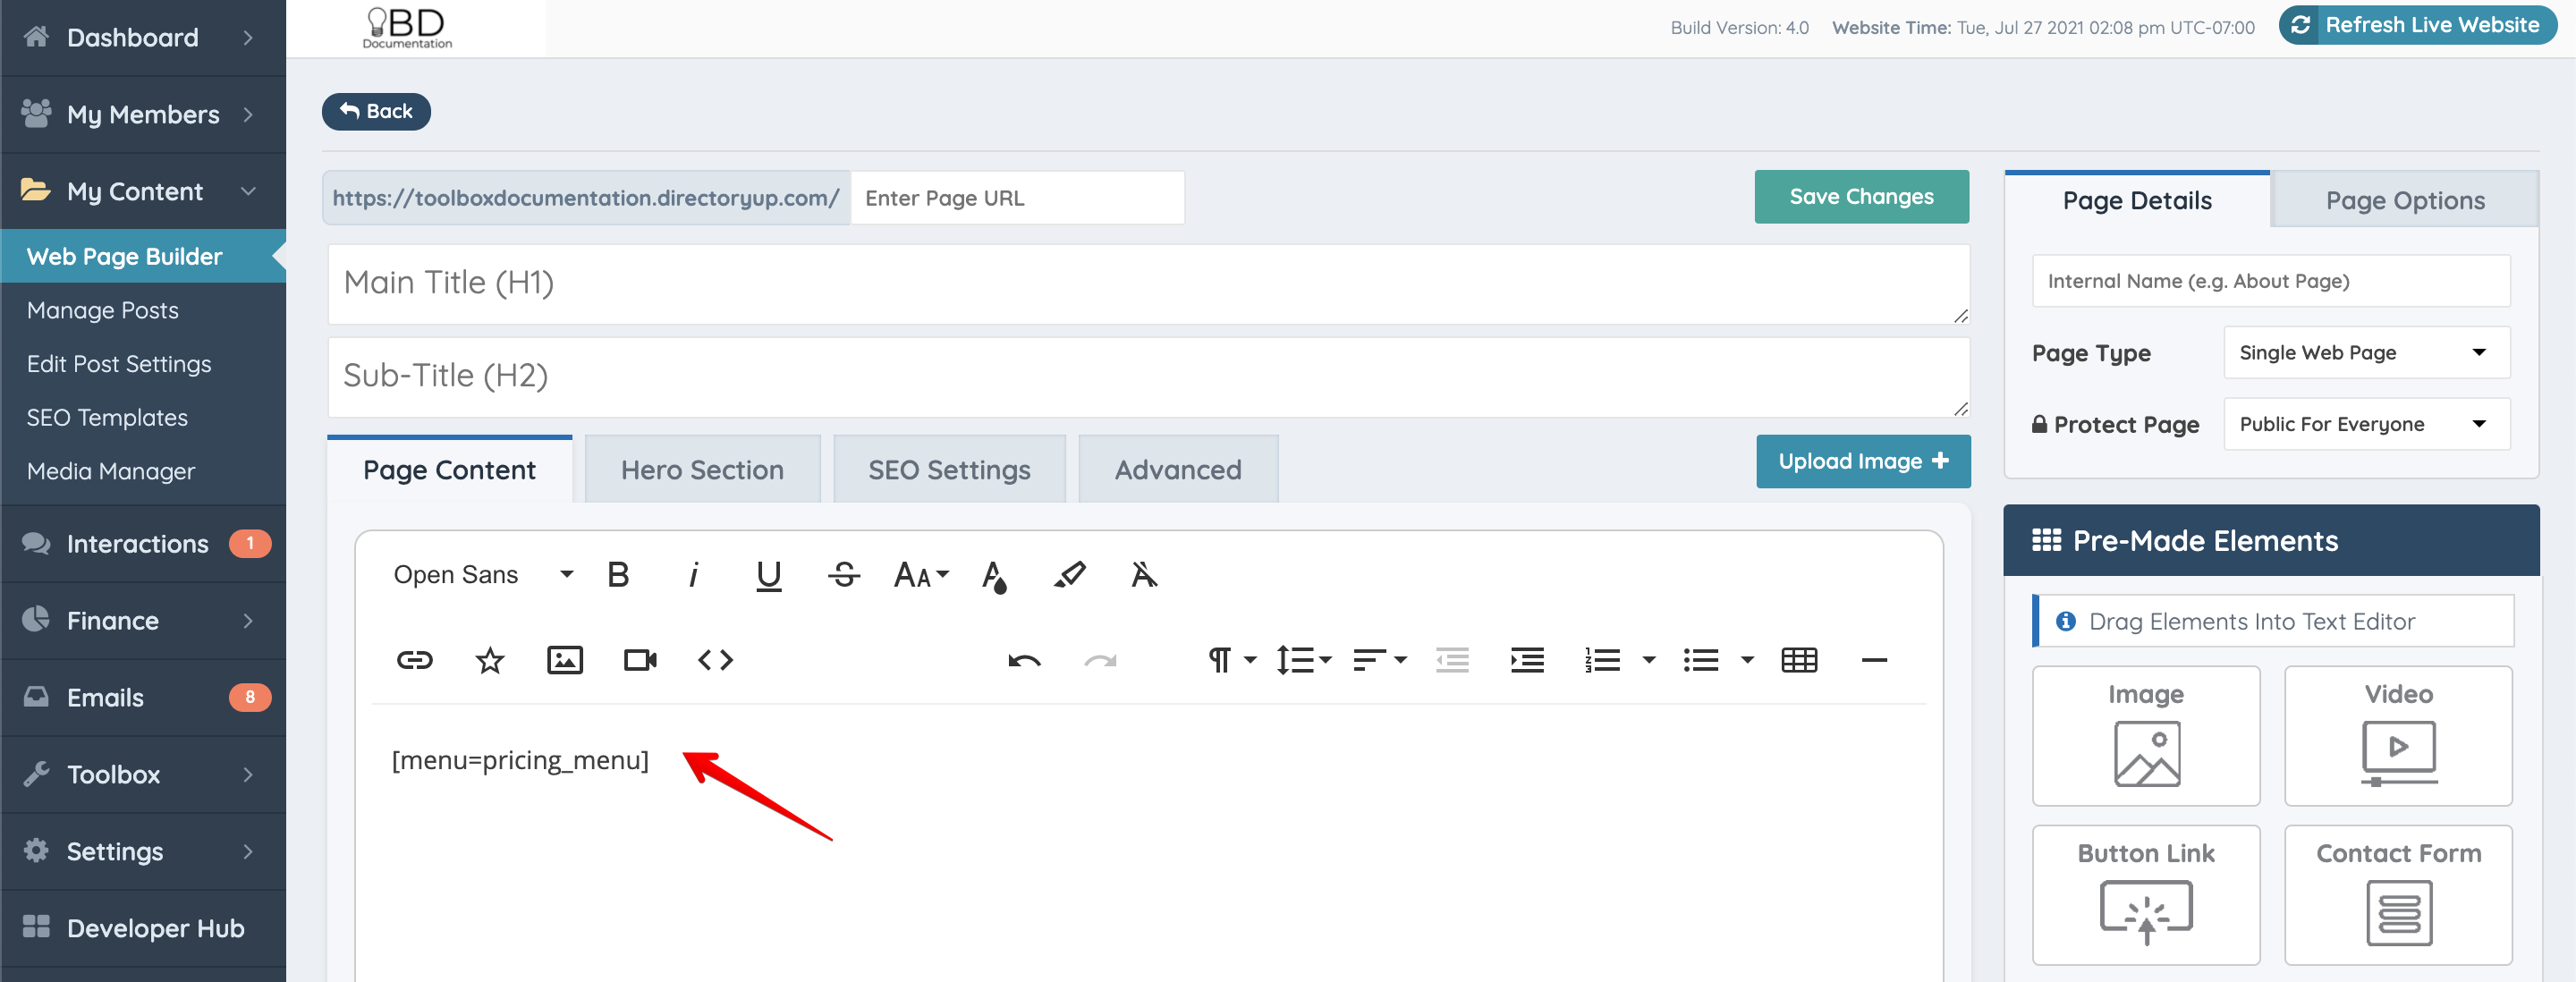Click the Insert Video toolbar icon
This screenshot has height=982, width=2576.
tap(640, 660)
